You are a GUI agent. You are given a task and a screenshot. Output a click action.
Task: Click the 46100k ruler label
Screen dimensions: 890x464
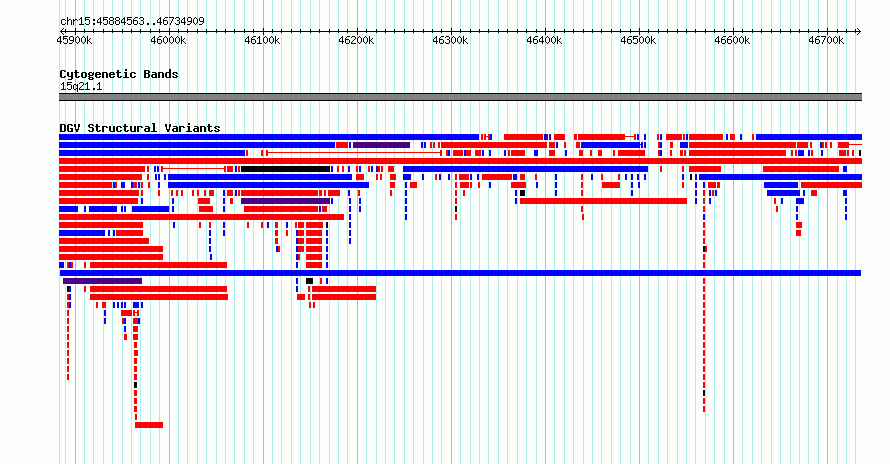point(262,40)
